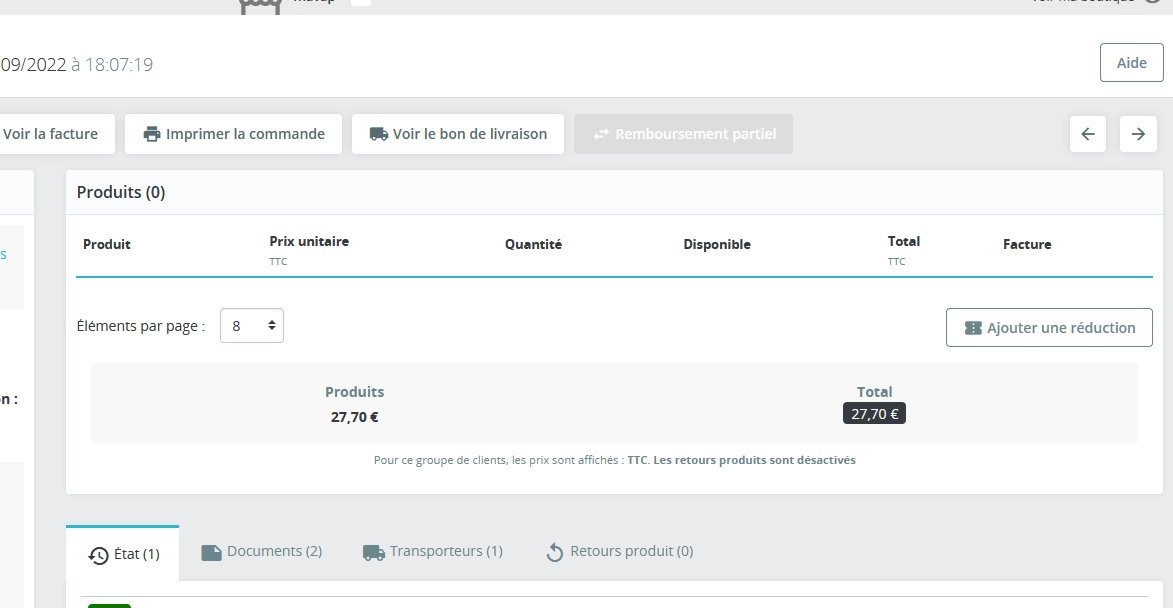This screenshot has height=608, width=1173.
Task: Click the truck icon on Transporteurs tab
Action: click(373, 553)
